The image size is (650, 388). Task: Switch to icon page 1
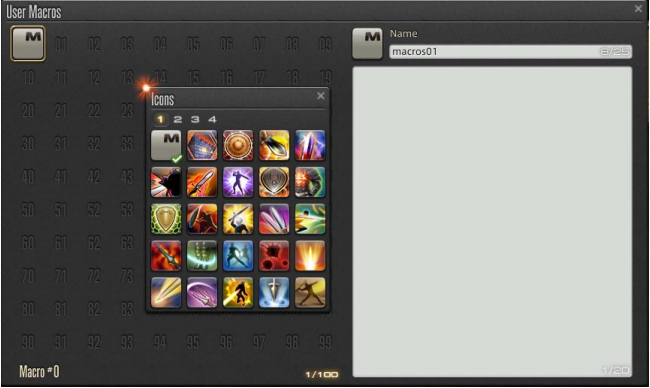coord(160,119)
